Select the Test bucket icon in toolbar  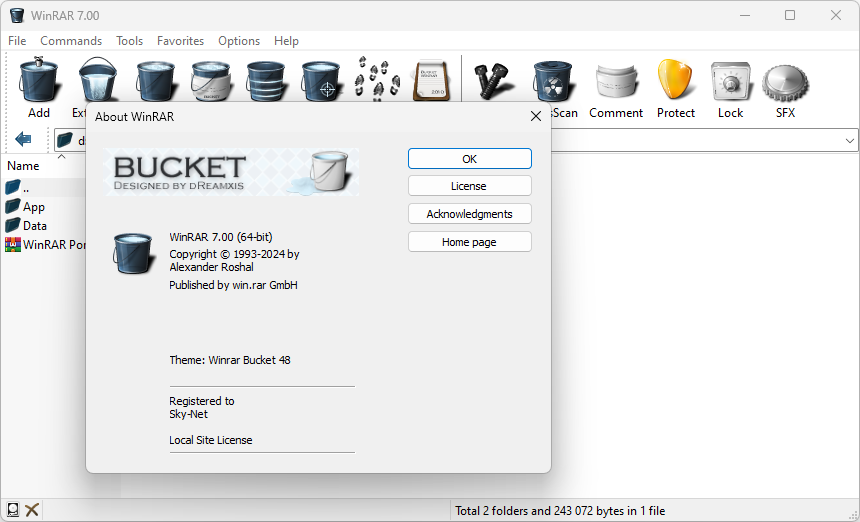point(156,81)
